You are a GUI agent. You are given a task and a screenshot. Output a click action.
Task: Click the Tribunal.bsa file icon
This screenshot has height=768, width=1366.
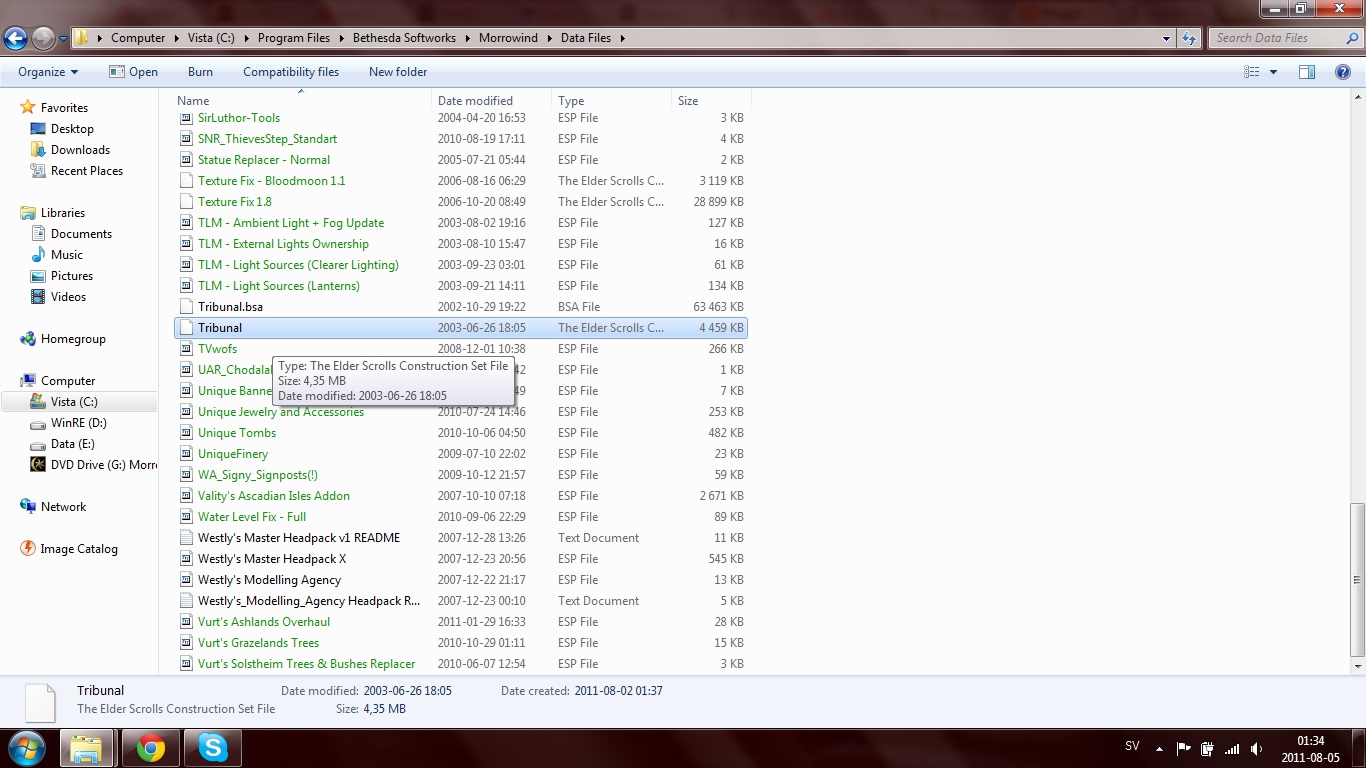186,307
